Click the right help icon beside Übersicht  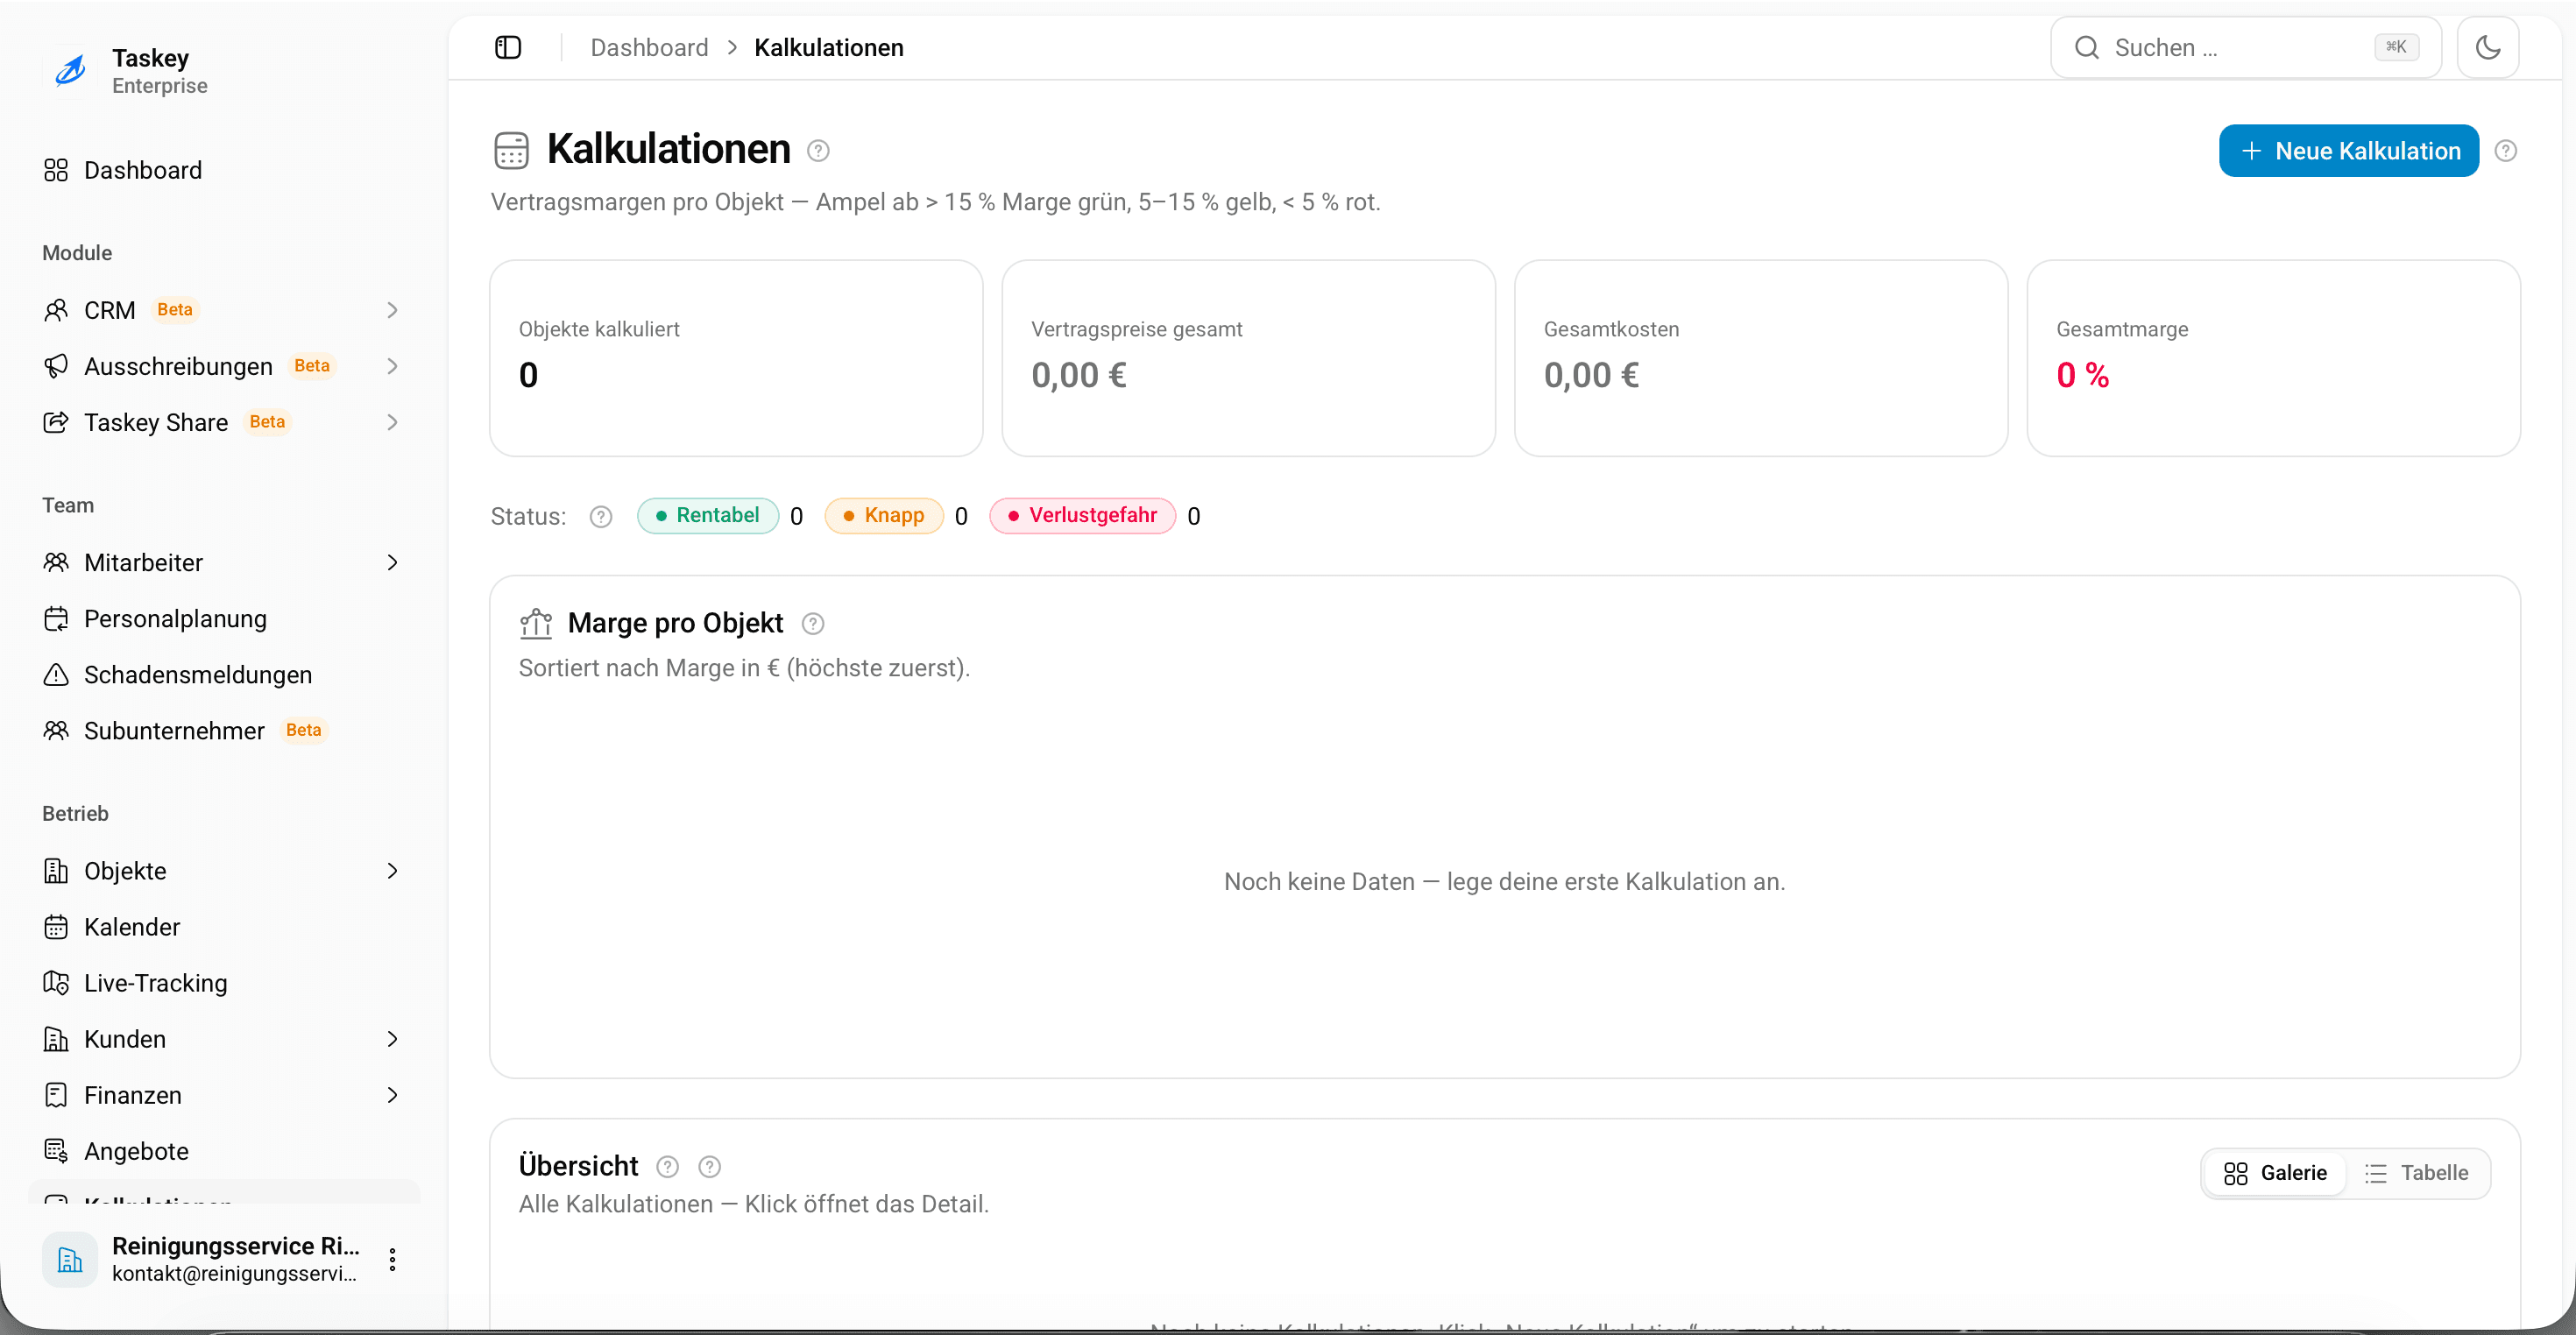[709, 1167]
